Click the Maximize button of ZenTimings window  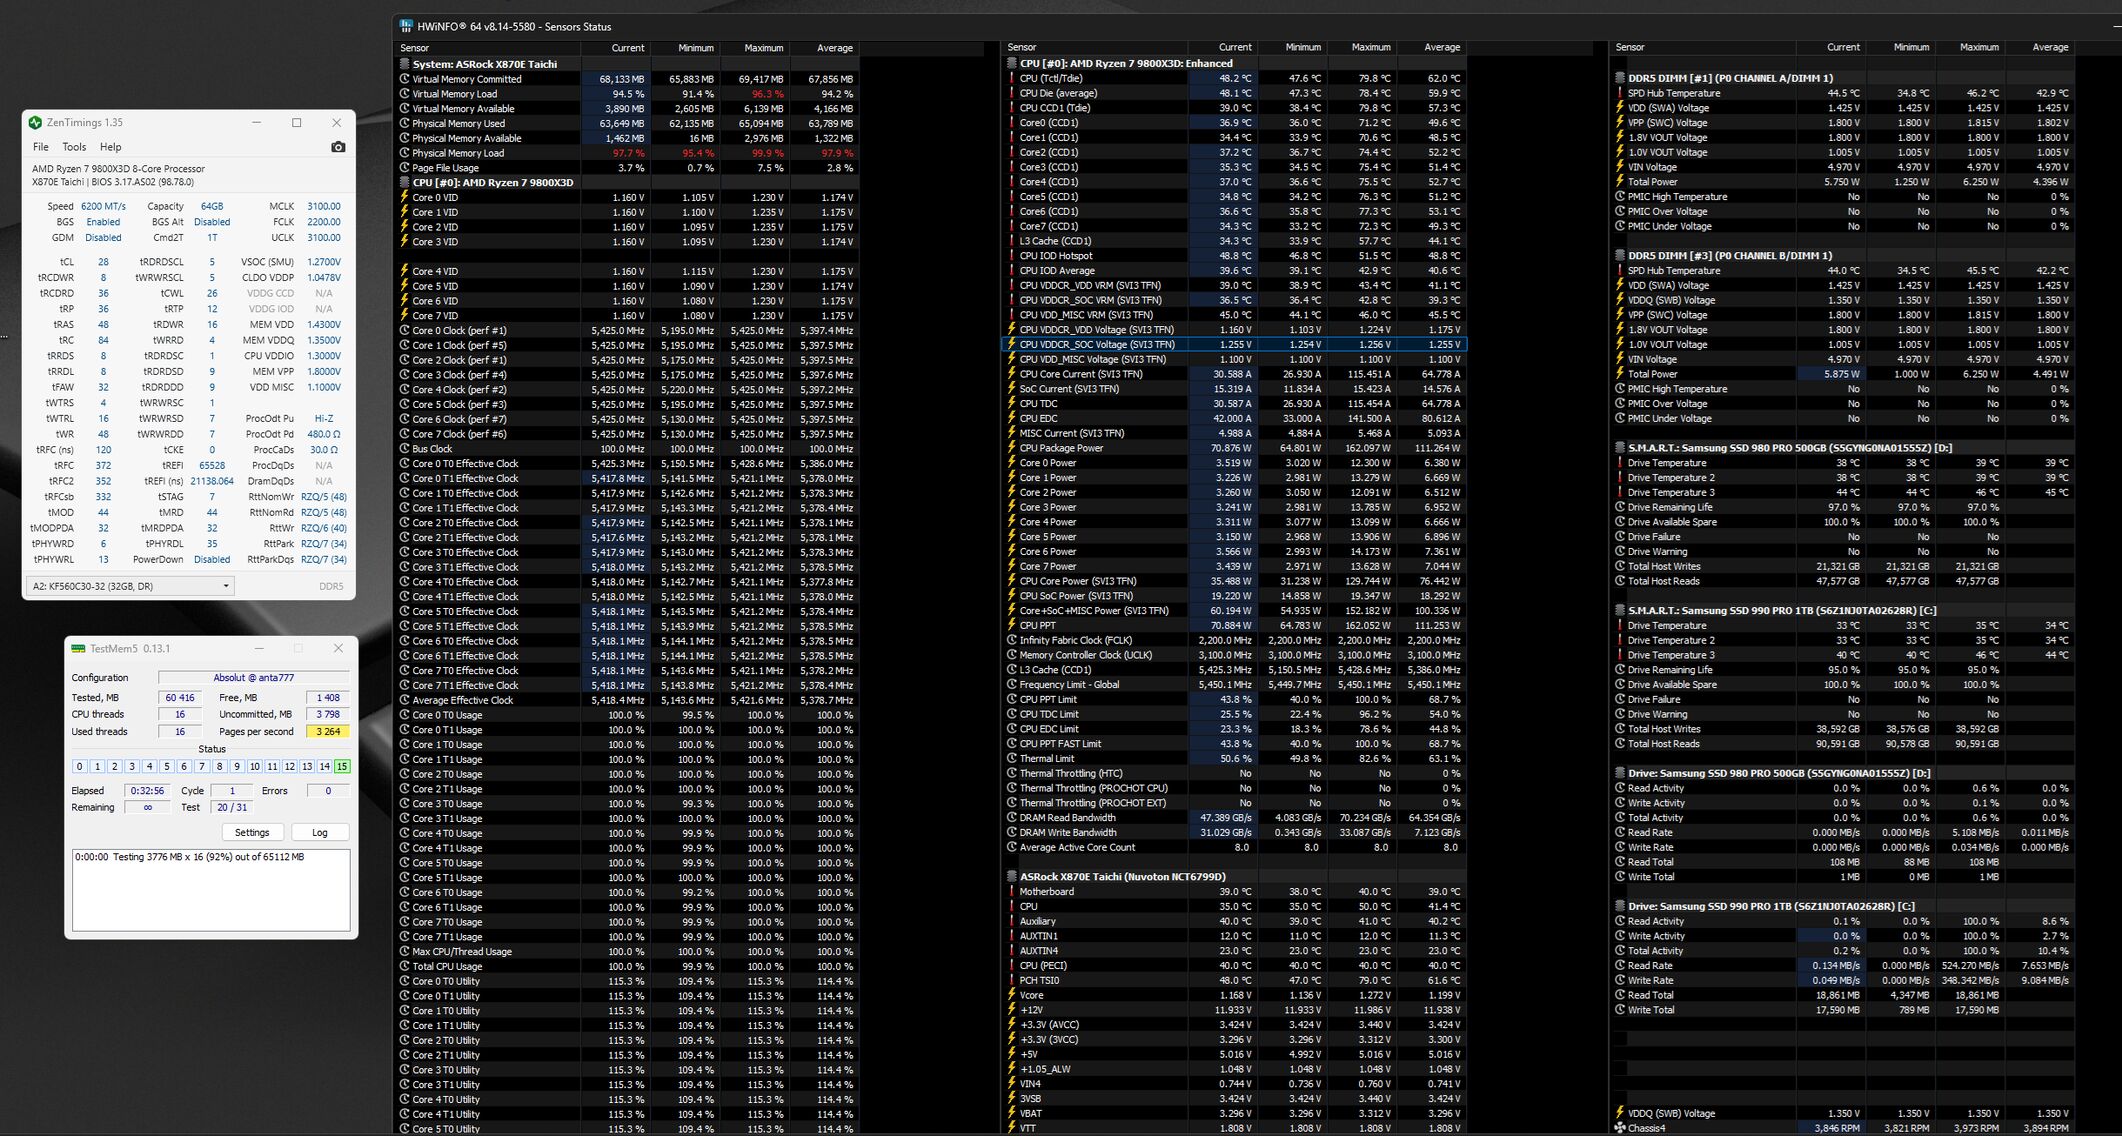tap(296, 123)
